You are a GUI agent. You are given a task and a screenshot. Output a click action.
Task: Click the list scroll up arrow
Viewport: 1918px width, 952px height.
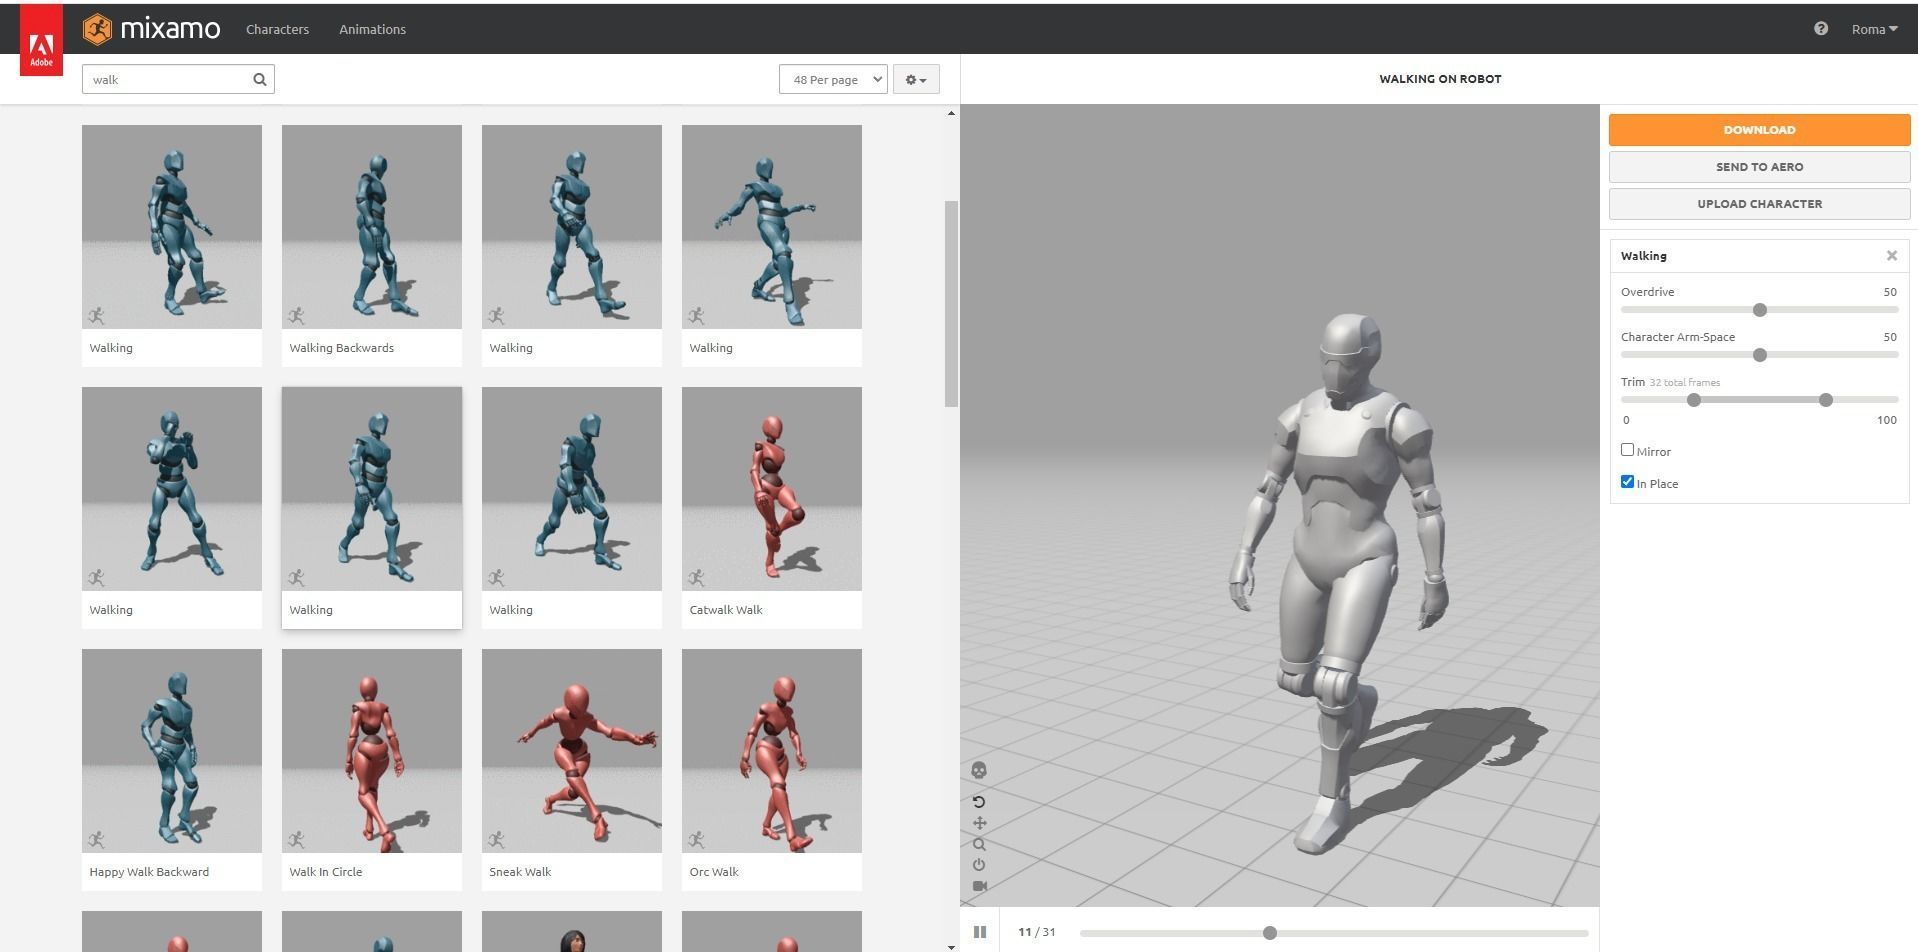(x=951, y=113)
